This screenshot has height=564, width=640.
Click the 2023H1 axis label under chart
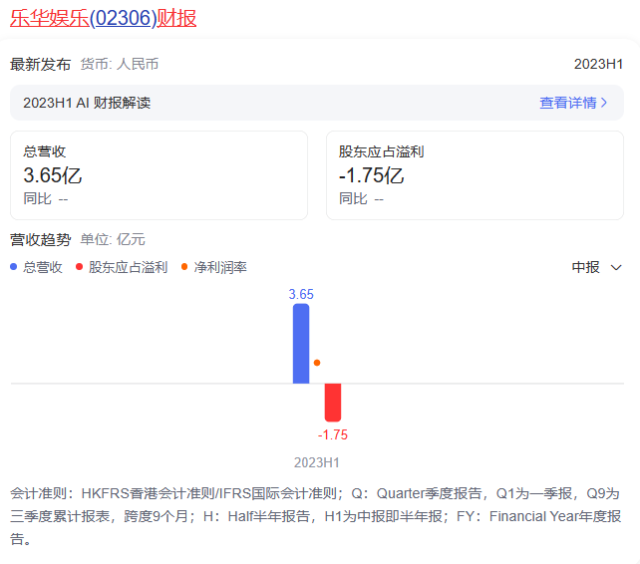(x=317, y=462)
